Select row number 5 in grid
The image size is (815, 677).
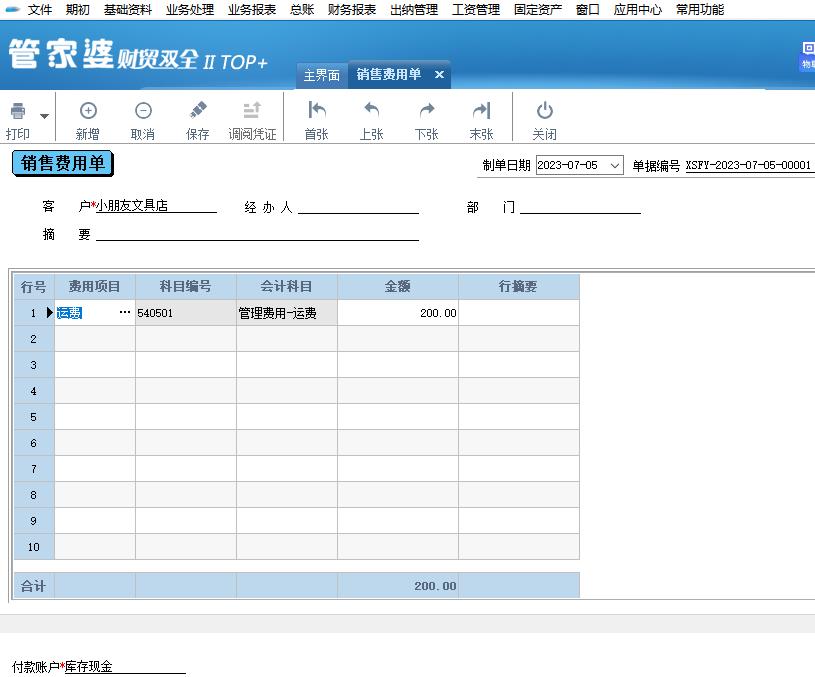pos(34,417)
